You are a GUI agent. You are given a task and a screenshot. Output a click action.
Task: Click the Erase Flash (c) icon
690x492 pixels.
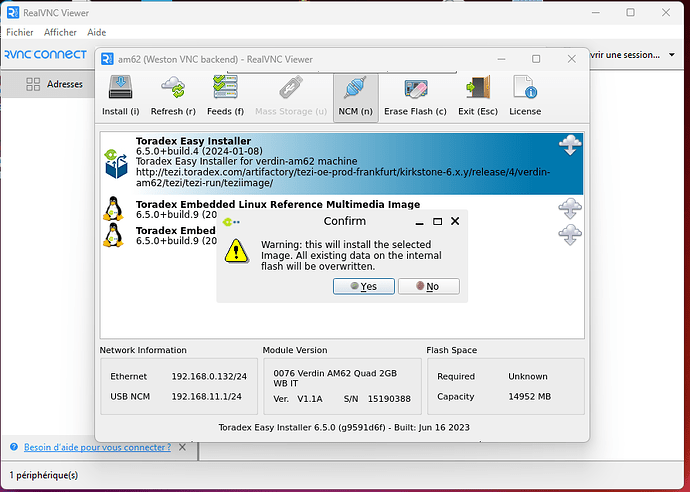tap(415, 89)
